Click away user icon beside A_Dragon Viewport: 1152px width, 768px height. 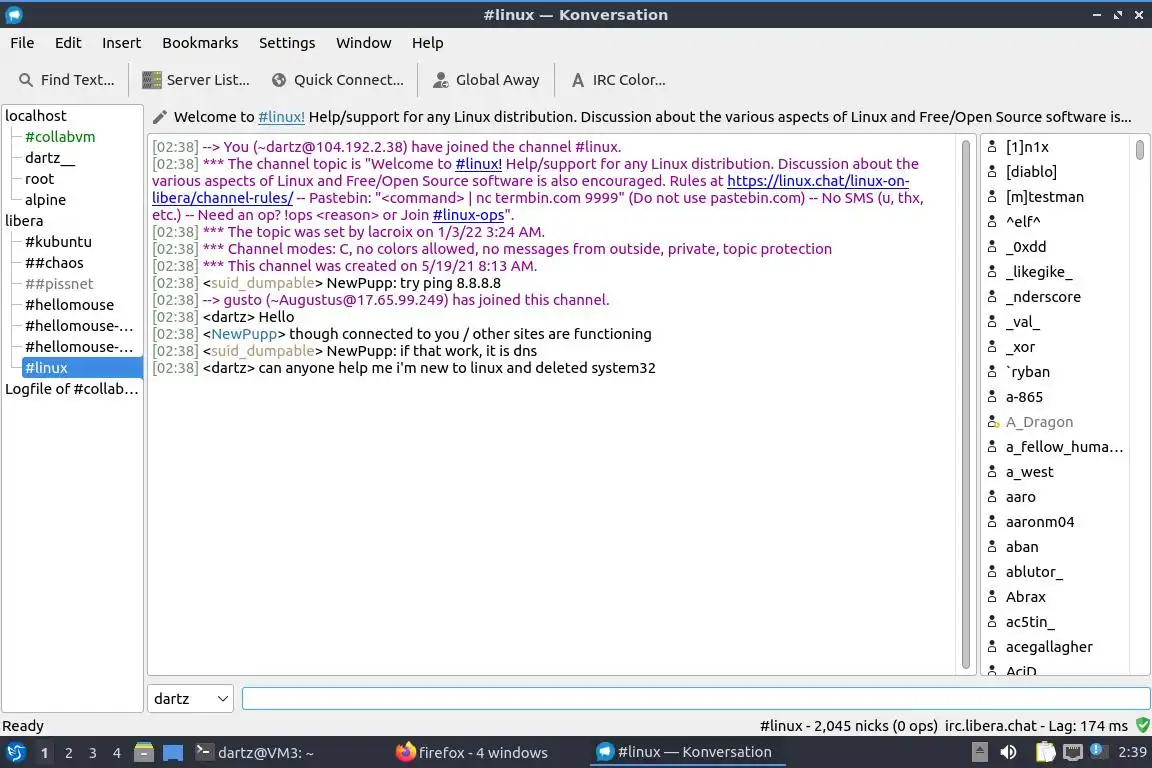993,422
